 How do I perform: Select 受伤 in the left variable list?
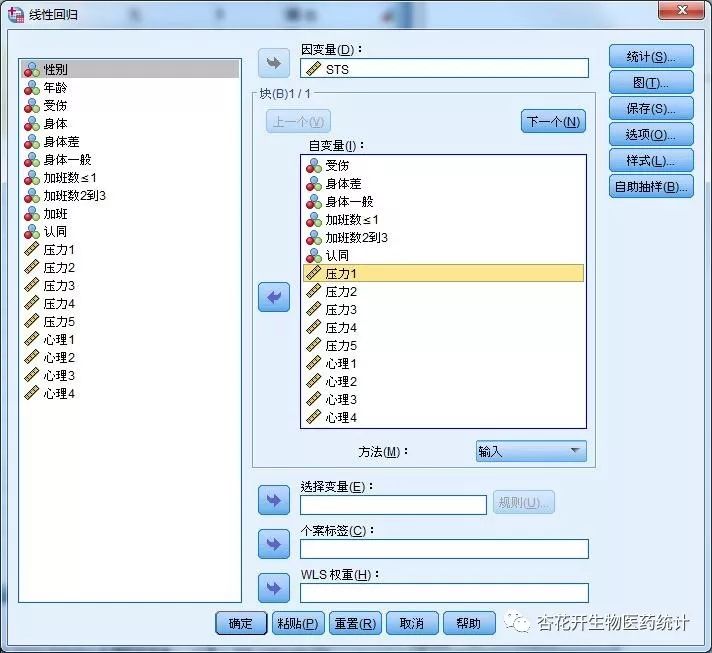[130, 105]
